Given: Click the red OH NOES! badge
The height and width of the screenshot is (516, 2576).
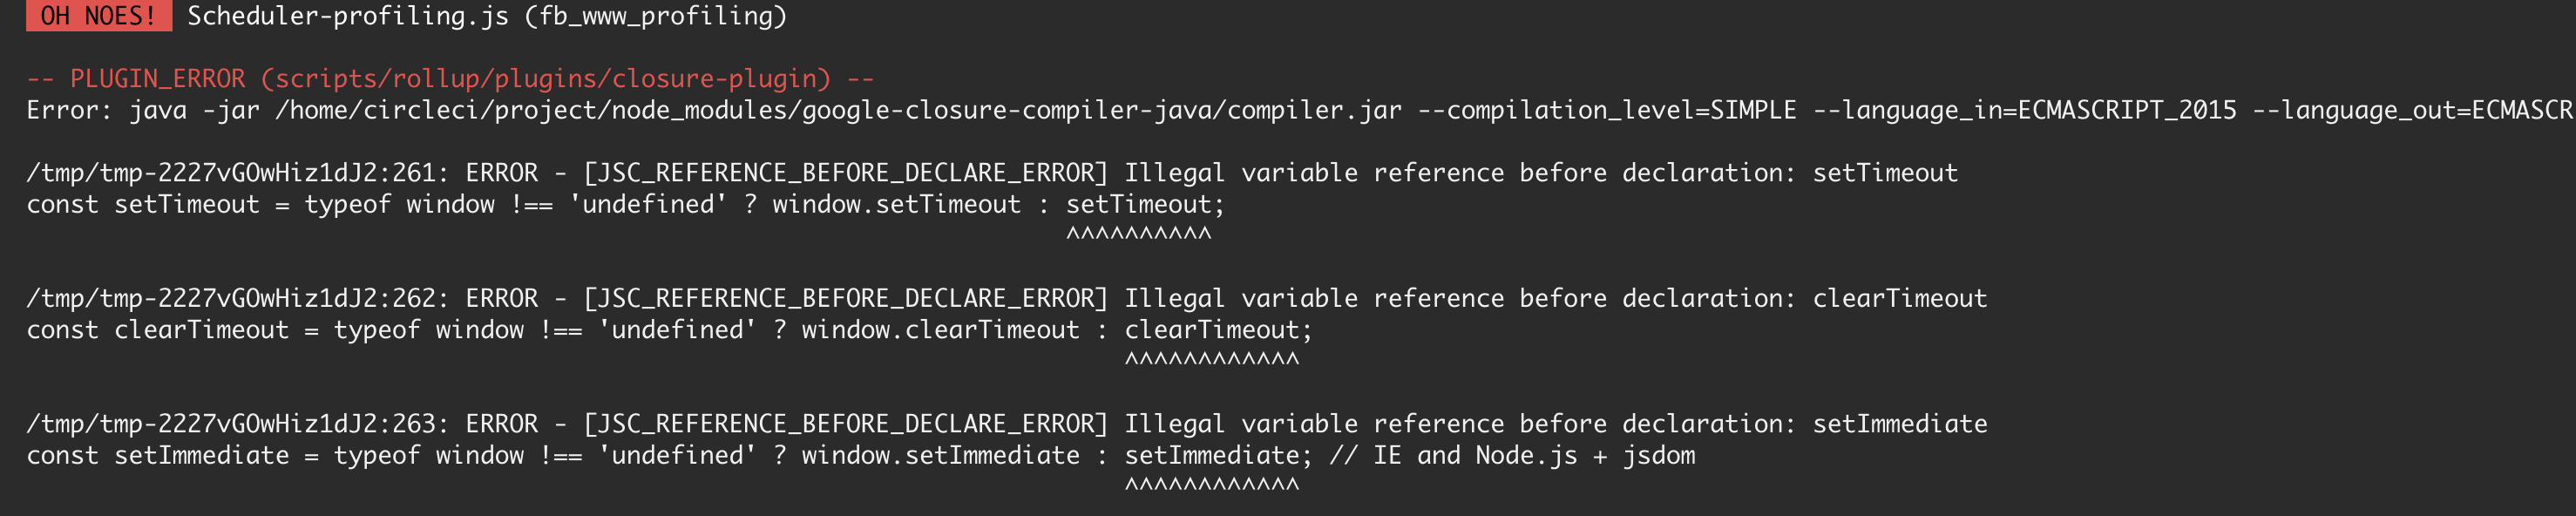Looking at the screenshot, I should pos(98,16).
